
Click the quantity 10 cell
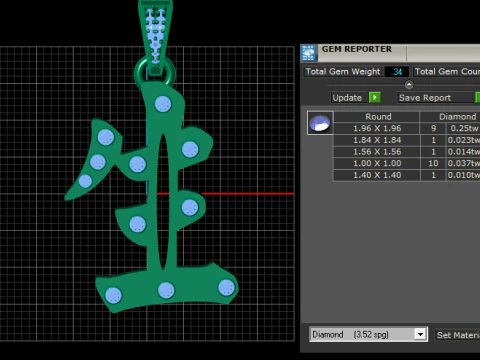tap(433, 163)
